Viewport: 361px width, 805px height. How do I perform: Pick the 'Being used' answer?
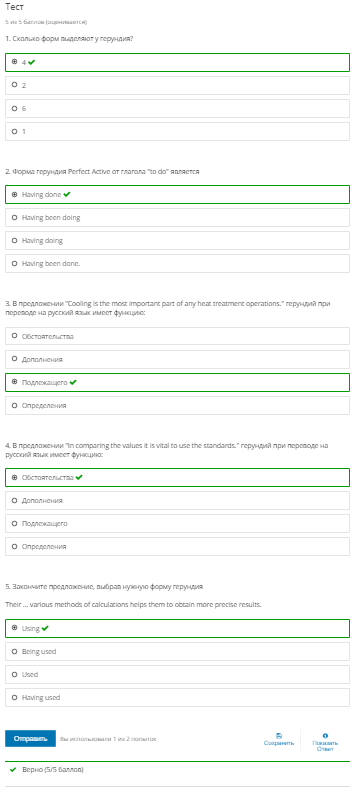tap(177, 651)
